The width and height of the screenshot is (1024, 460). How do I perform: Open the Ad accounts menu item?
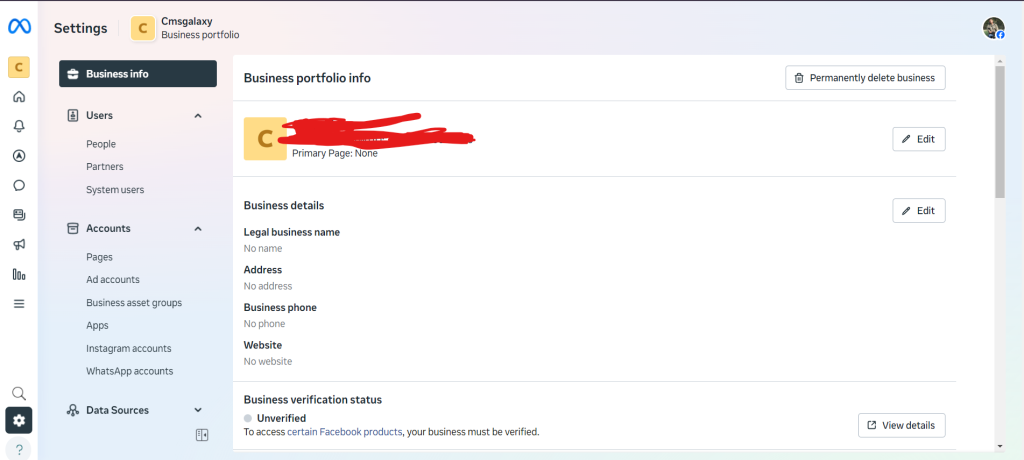click(113, 280)
